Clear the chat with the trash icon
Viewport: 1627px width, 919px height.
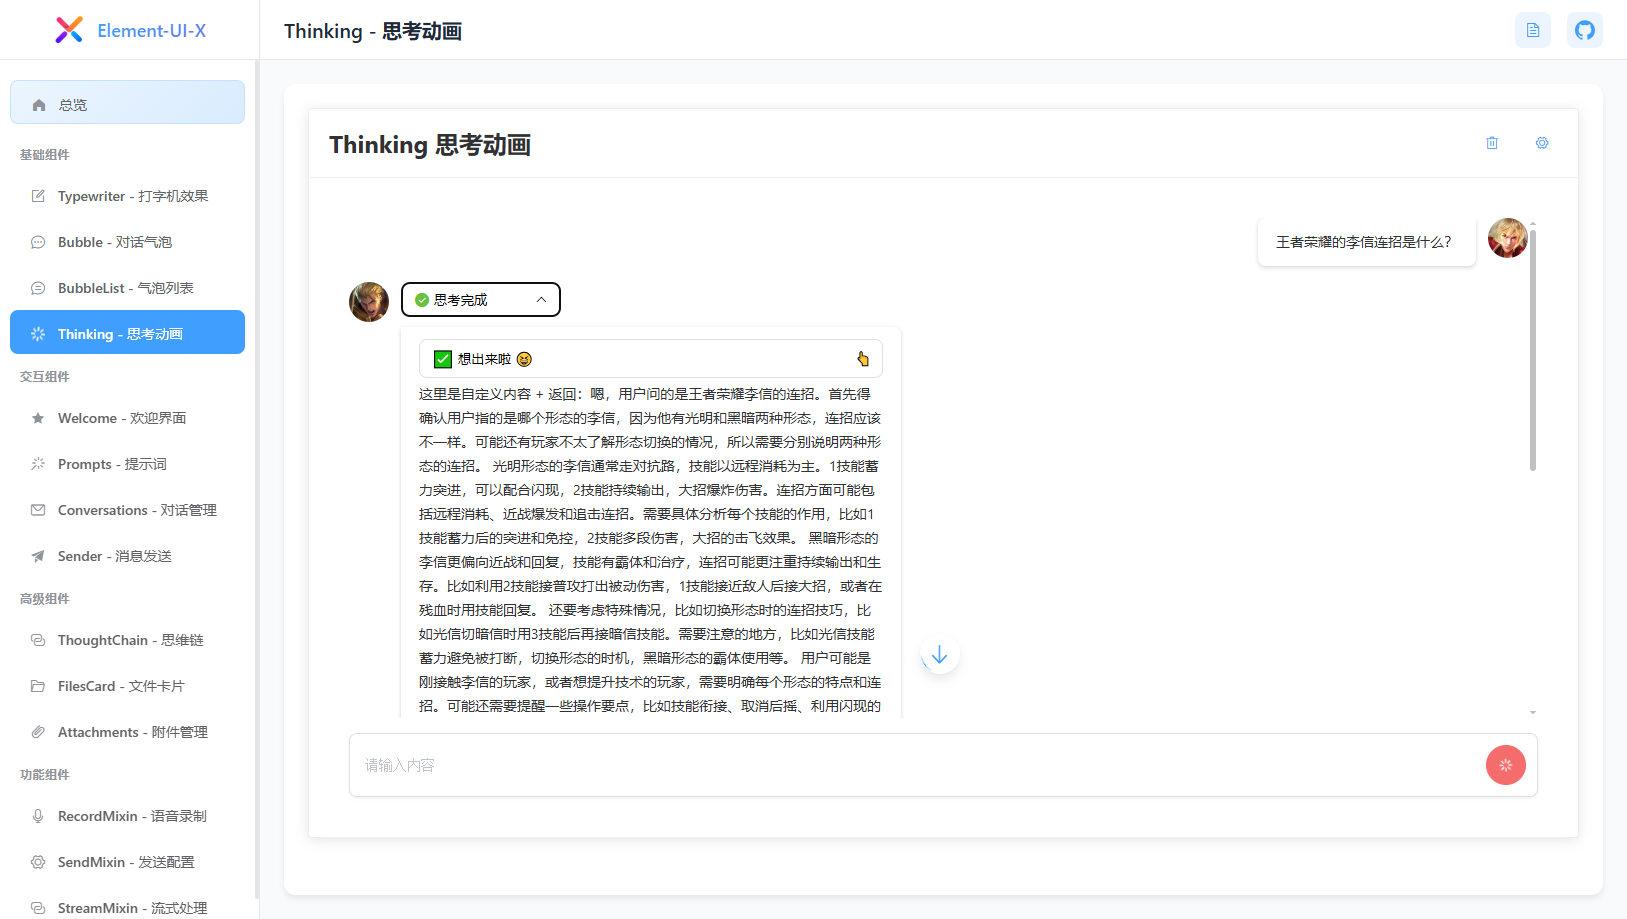pyautogui.click(x=1492, y=143)
